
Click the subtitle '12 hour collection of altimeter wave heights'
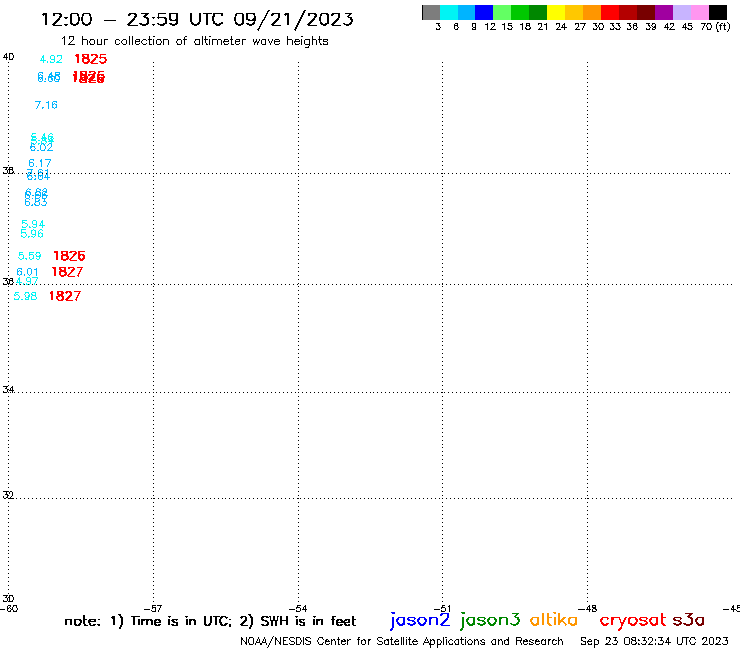pos(194,41)
